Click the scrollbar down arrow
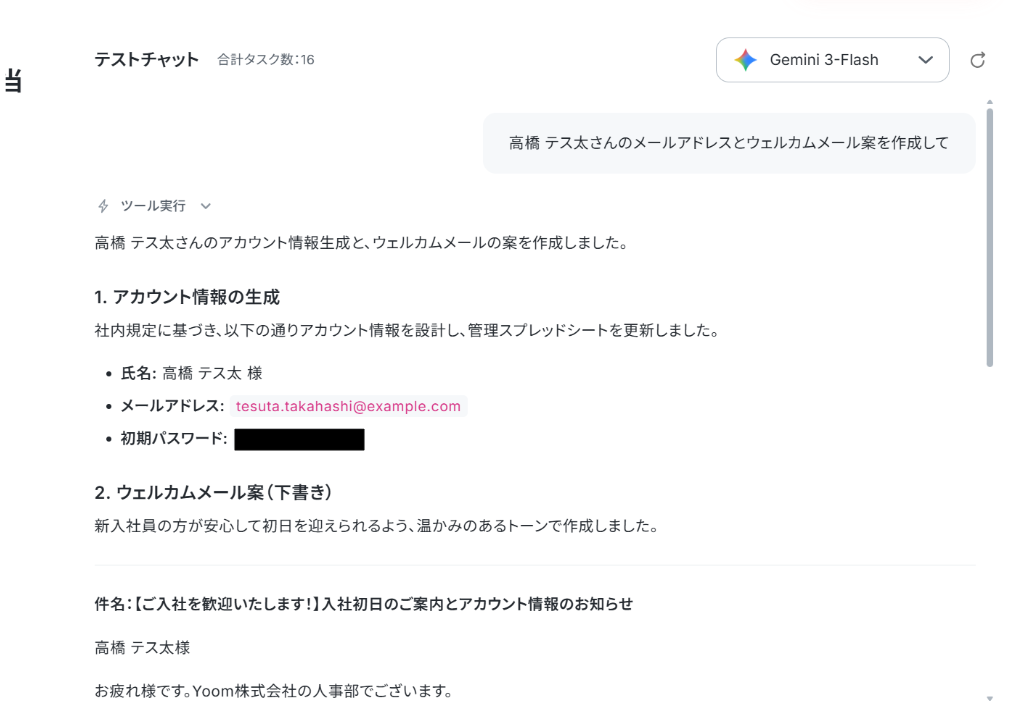Screen dimensions: 1023x716 990,699
